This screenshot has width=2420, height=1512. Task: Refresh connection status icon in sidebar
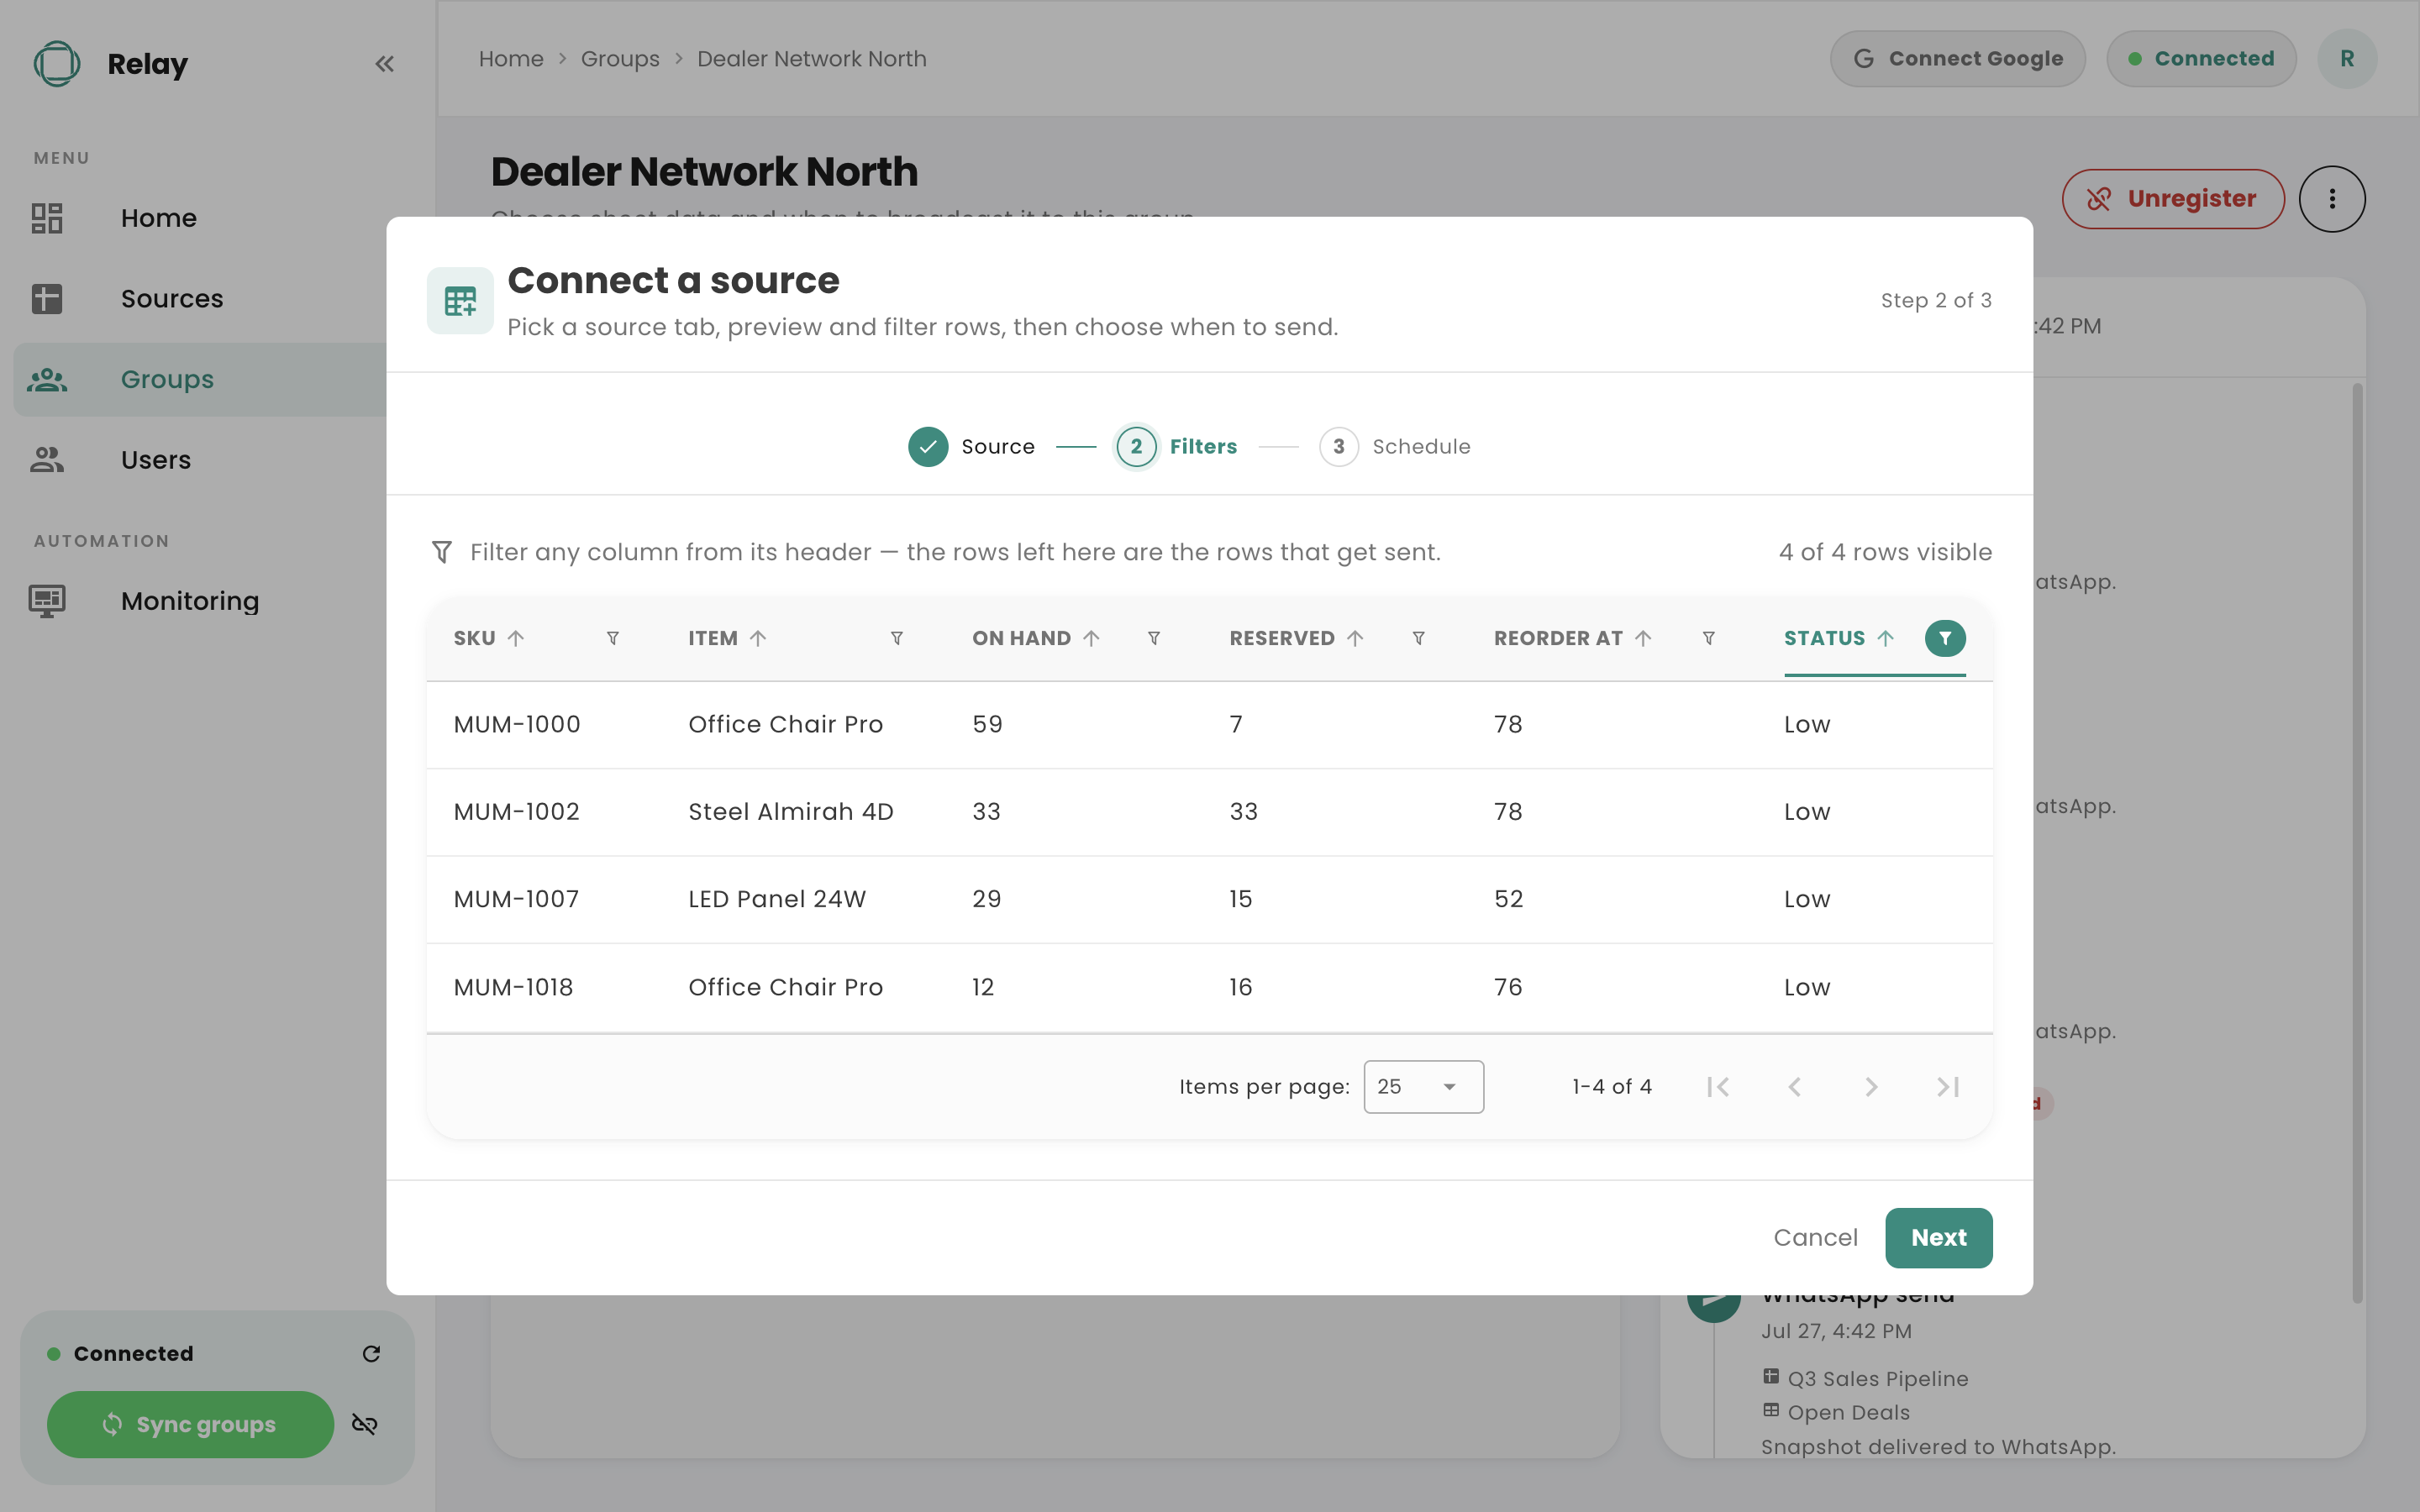(x=371, y=1353)
